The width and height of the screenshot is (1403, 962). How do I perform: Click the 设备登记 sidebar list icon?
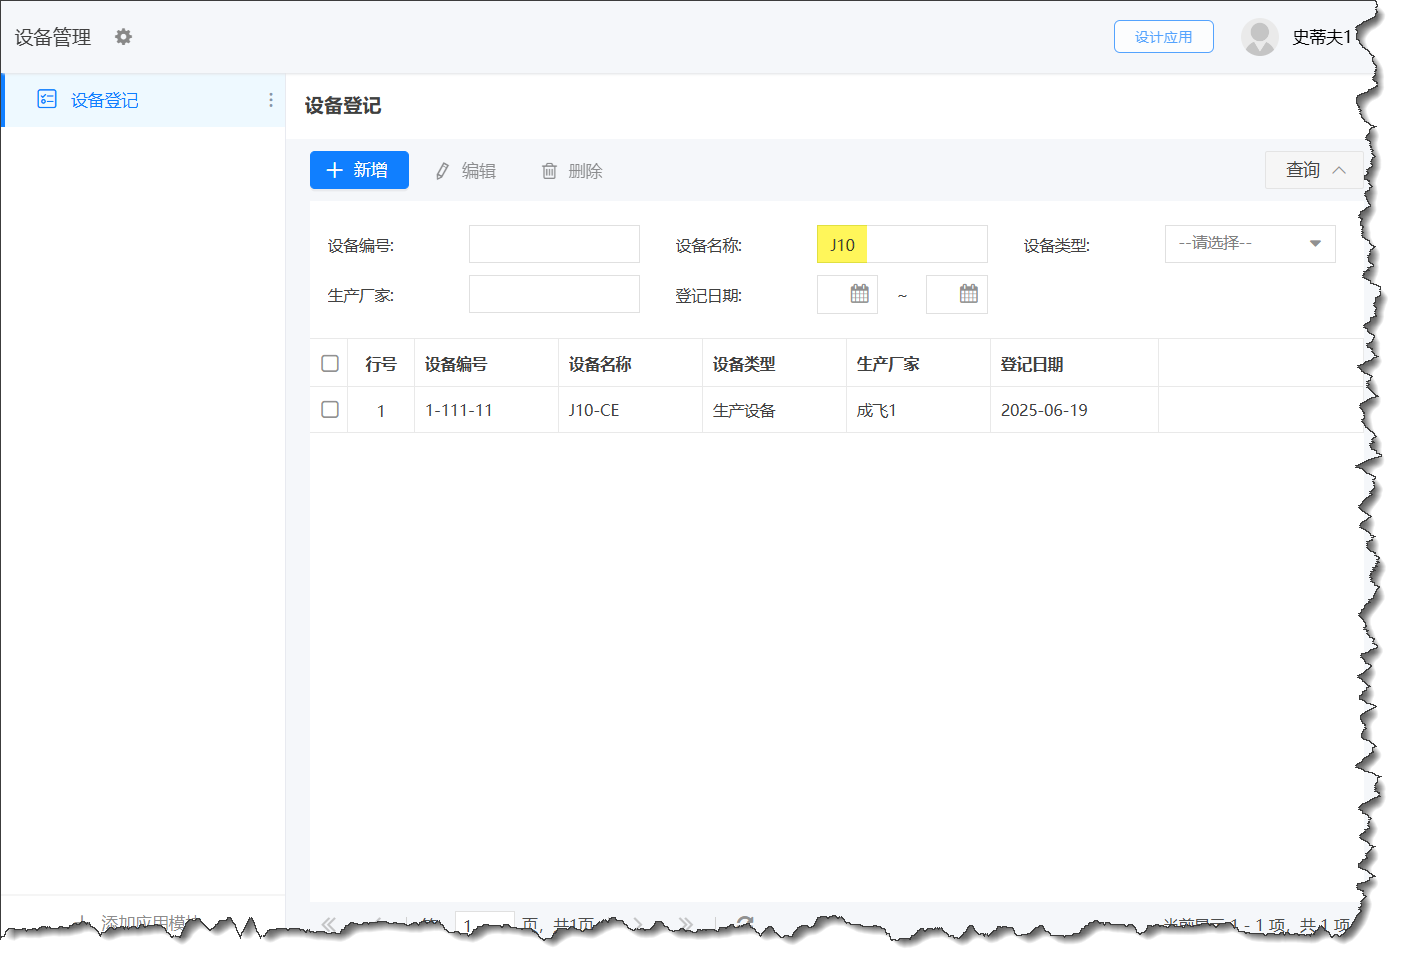[47, 99]
